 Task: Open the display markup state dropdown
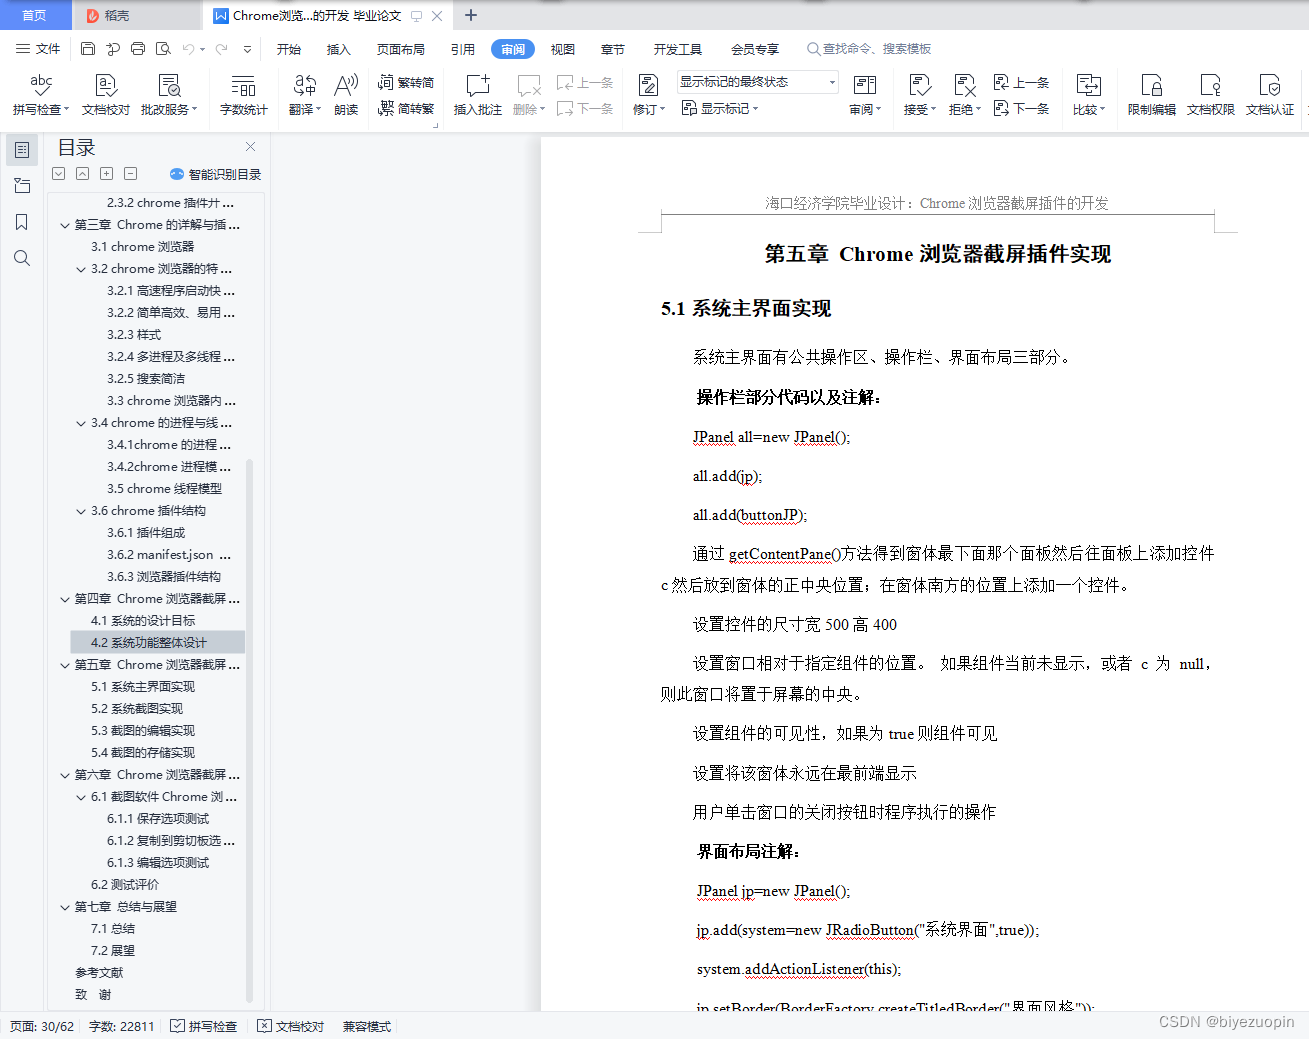pos(758,82)
